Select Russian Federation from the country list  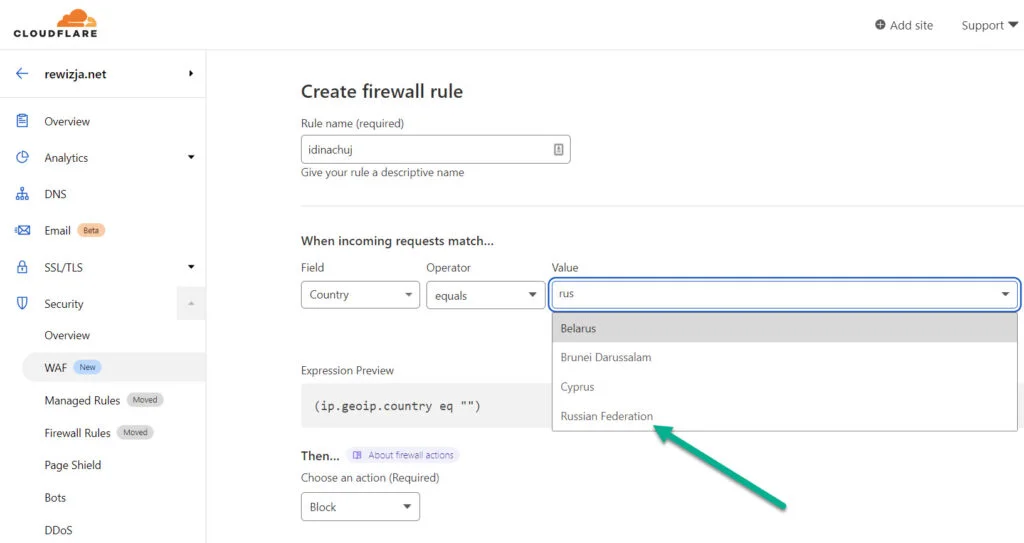click(784, 416)
